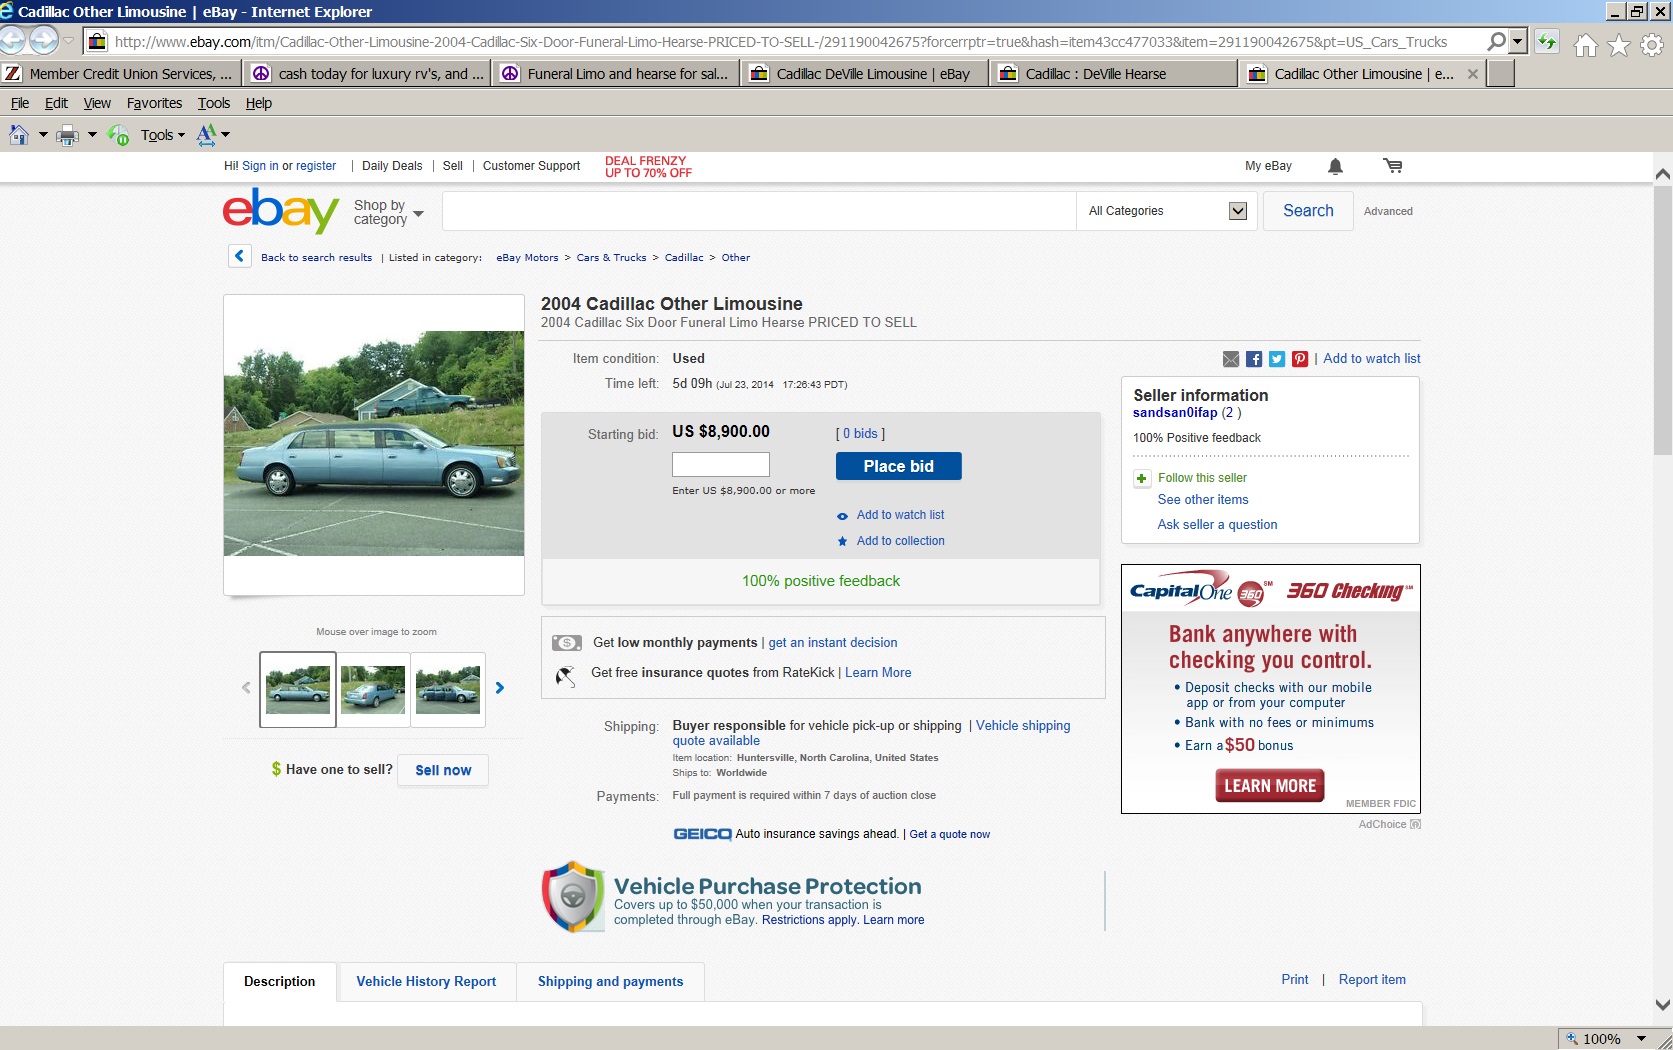Click the AdChoice icon under the ad

pyautogui.click(x=1415, y=824)
